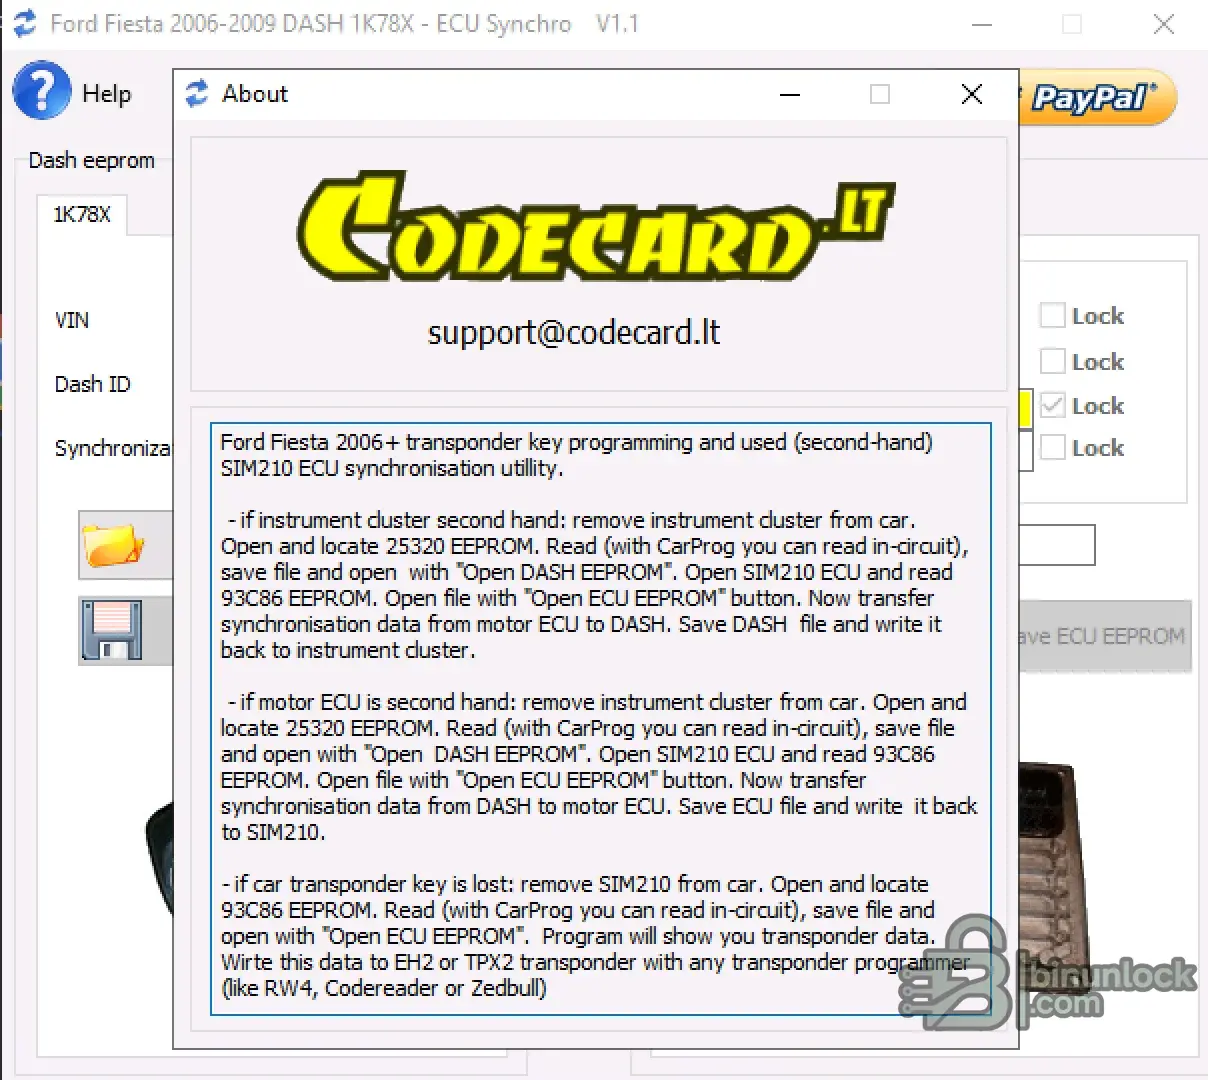Click the Save ECU EEPROM button

coord(1104,636)
